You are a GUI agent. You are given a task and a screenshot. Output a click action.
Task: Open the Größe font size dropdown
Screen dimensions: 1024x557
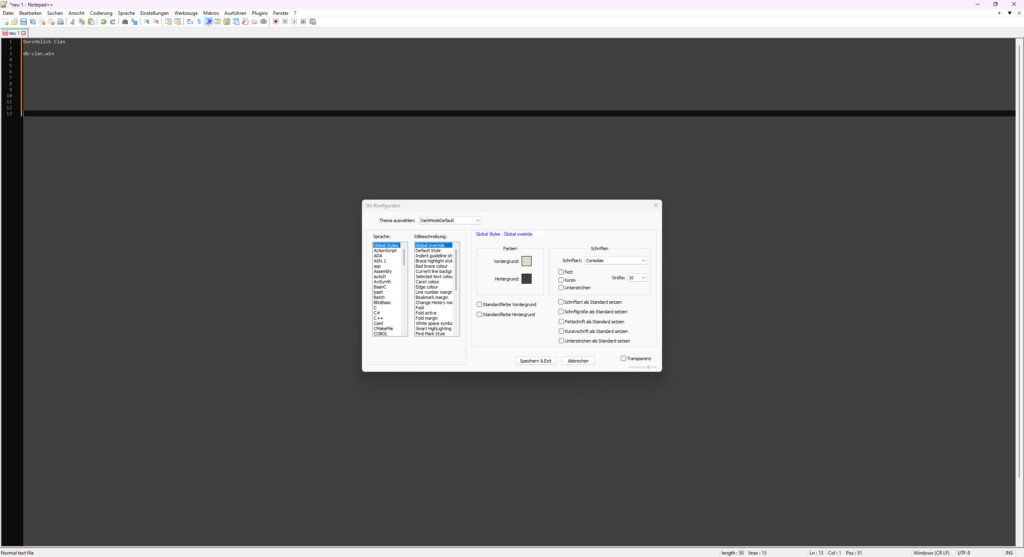(x=637, y=277)
